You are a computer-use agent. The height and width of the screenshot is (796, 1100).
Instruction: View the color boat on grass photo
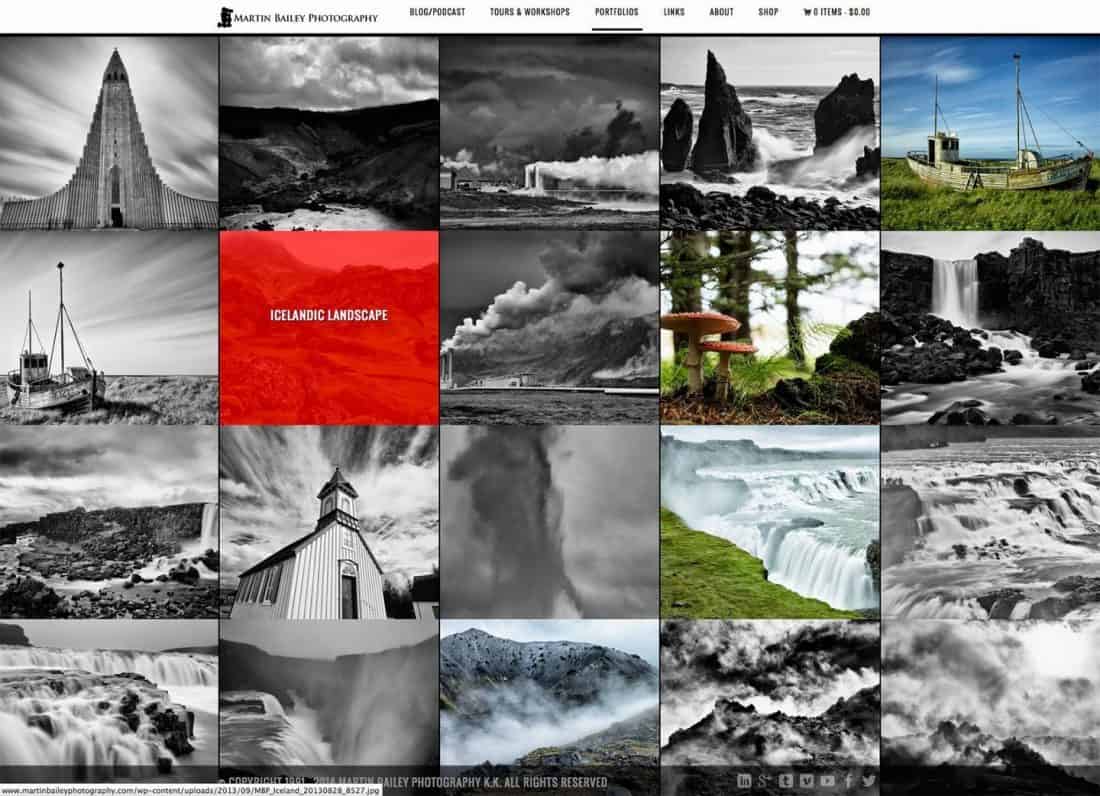990,133
